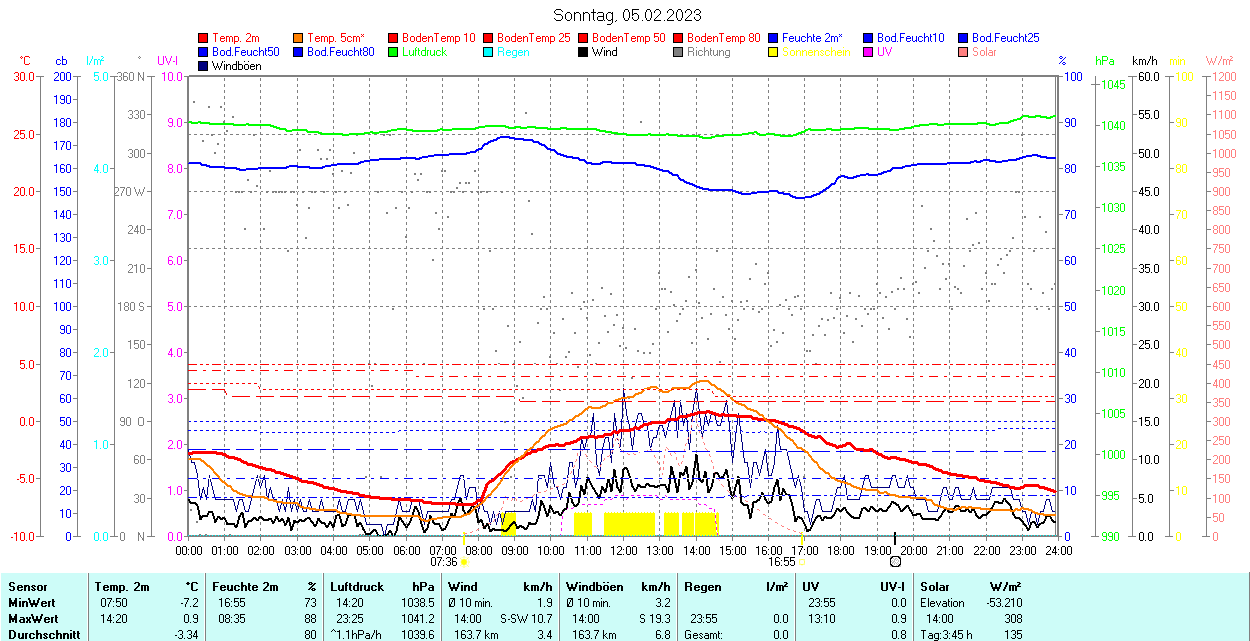Click the green Luftdruck legend square
This screenshot has height=641, width=1250.
(394, 52)
